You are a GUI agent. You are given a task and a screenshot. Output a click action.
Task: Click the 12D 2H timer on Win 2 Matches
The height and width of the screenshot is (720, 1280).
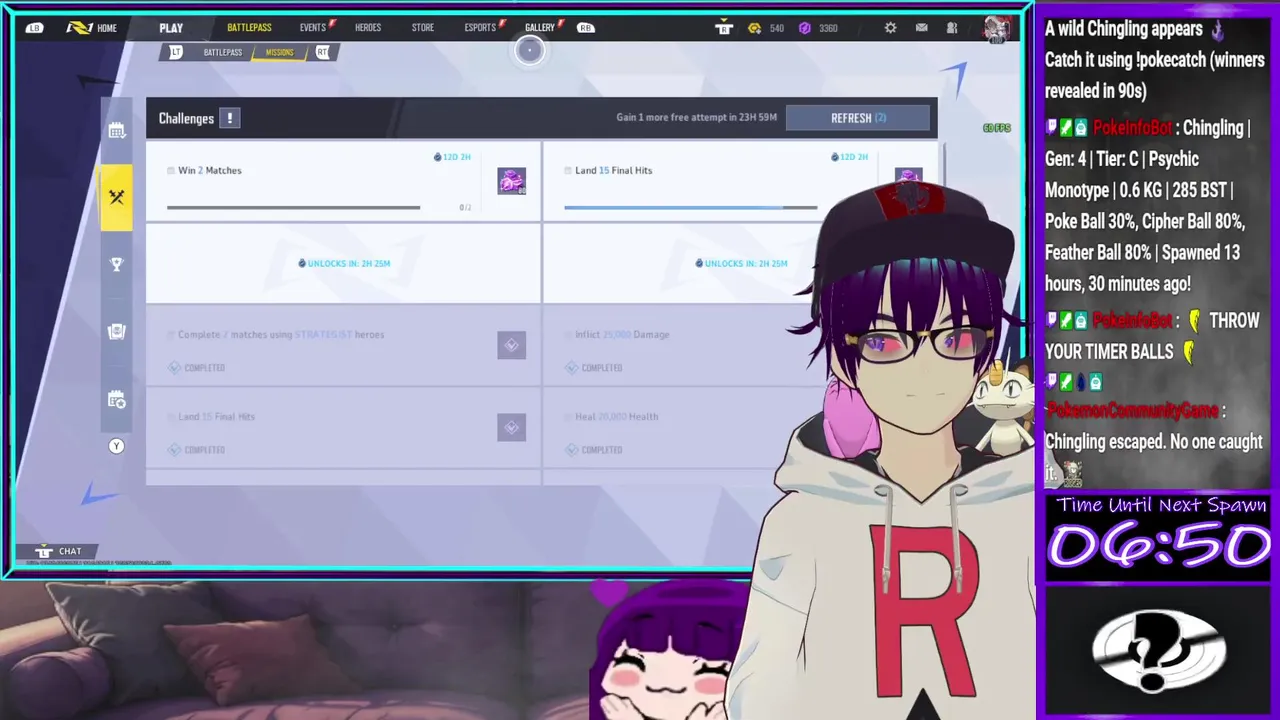click(452, 157)
